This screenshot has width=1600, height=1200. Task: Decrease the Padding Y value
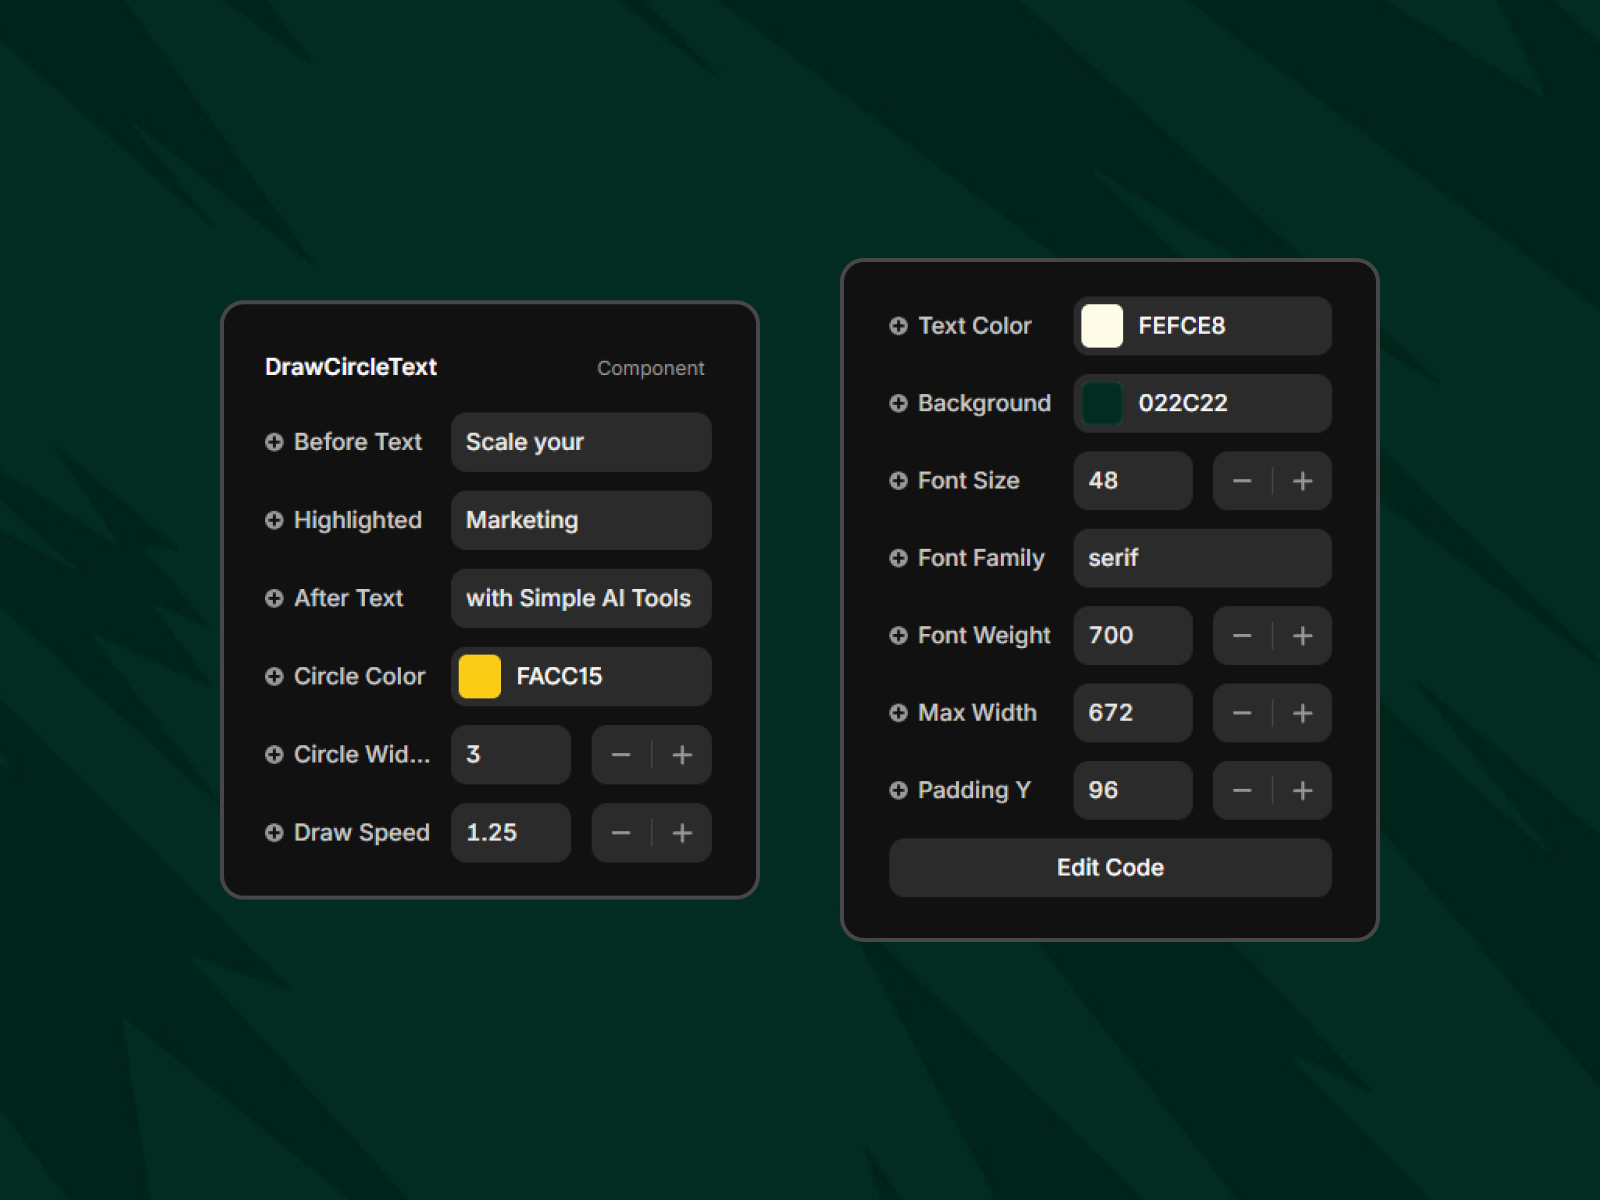(x=1242, y=791)
